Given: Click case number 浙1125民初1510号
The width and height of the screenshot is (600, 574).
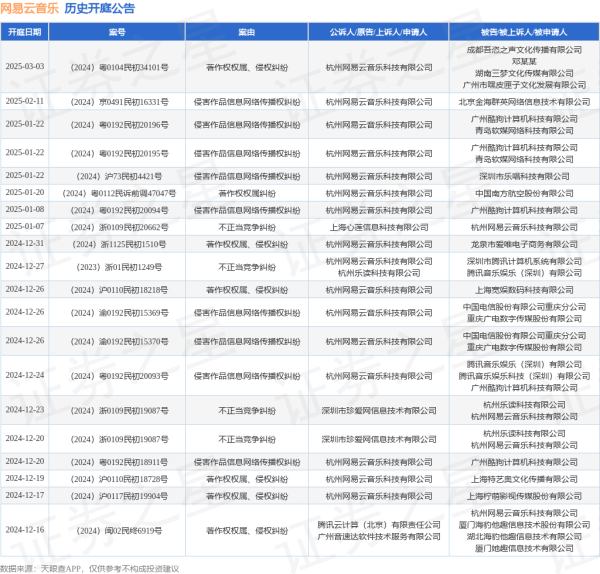Looking at the screenshot, I should (x=119, y=244).
